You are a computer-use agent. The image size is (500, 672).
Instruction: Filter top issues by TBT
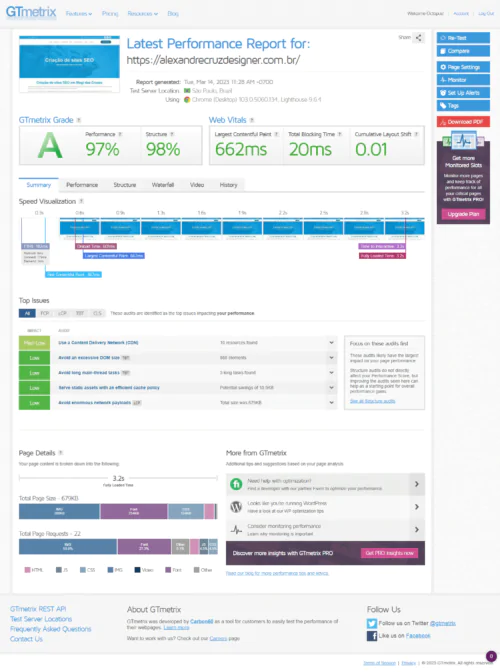[80, 313]
